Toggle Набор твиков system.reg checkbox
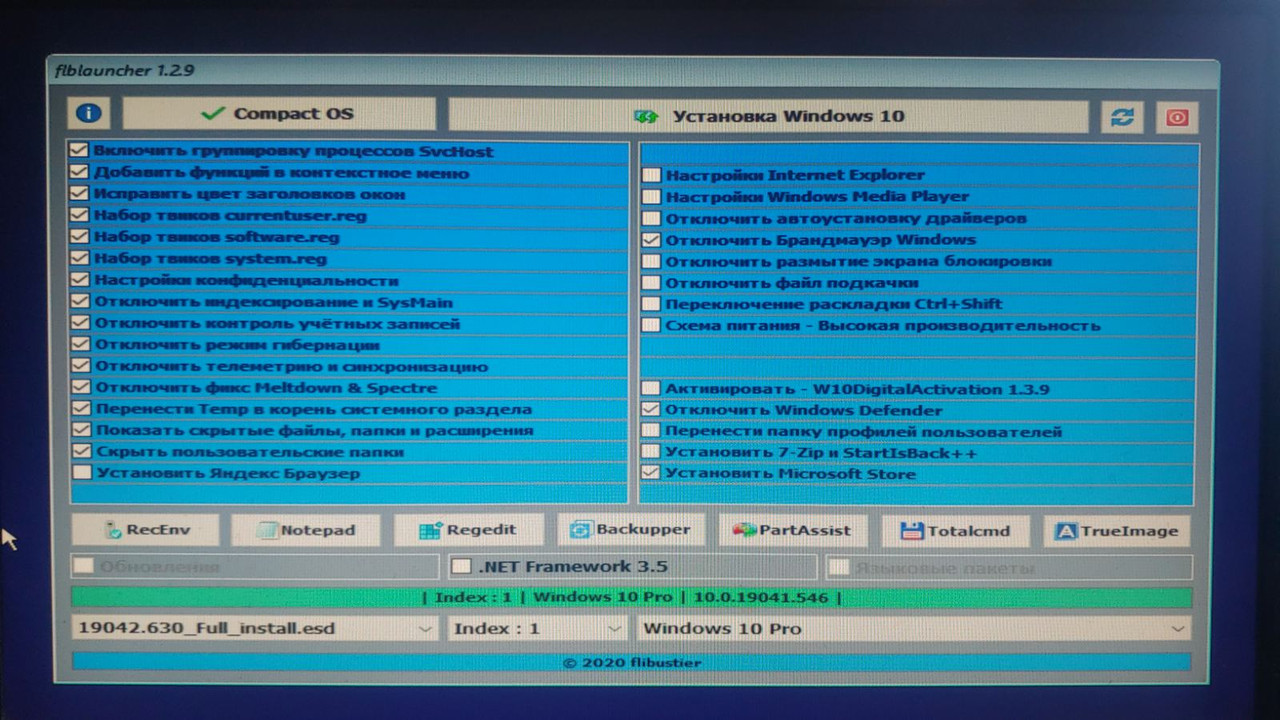 coord(79,259)
